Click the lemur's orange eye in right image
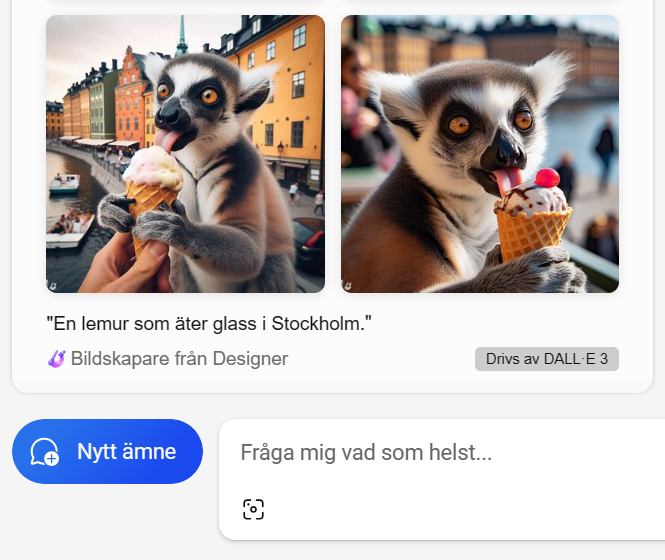Screen dimensions: 665x560 point(459,125)
